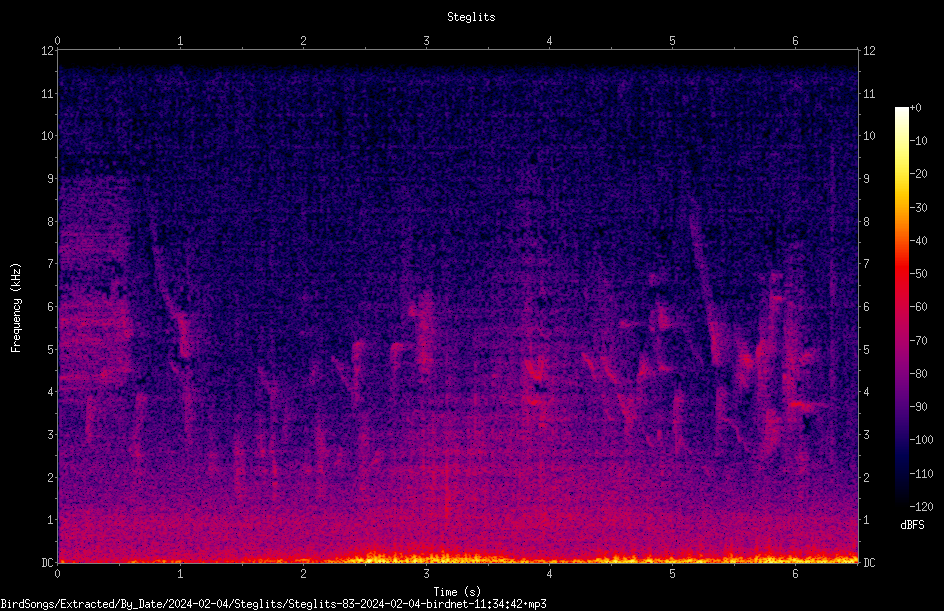Click the 2 second tick on top axis

pyautogui.click(x=303, y=41)
